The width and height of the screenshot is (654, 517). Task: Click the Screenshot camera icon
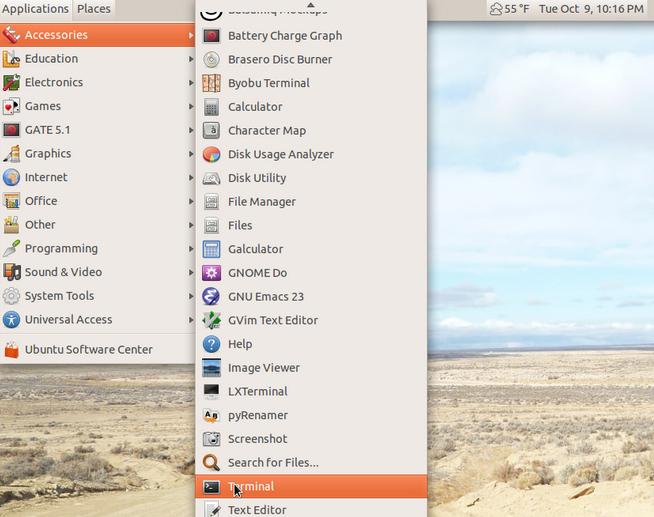211,439
